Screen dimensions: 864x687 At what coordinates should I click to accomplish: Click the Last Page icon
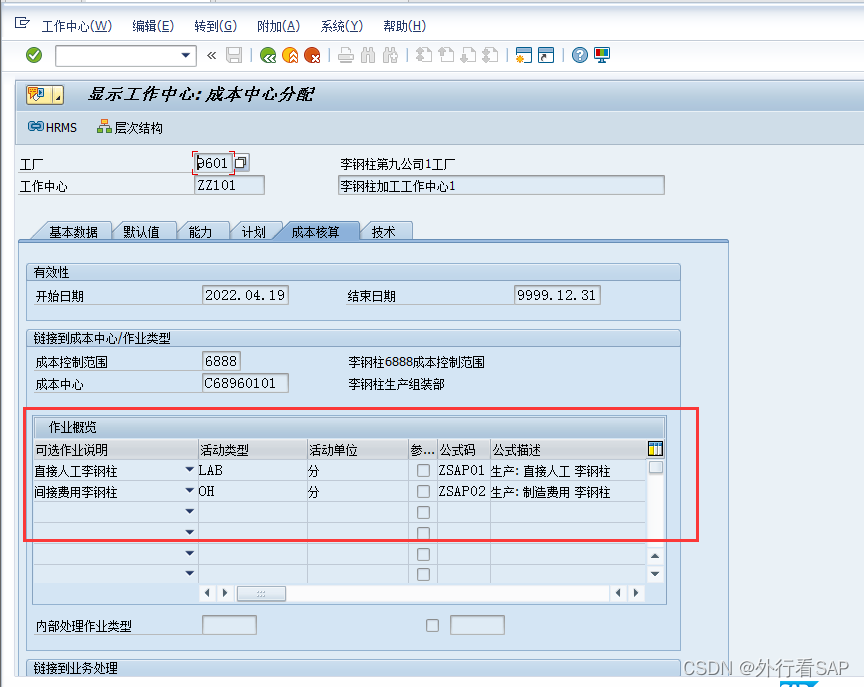point(490,55)
